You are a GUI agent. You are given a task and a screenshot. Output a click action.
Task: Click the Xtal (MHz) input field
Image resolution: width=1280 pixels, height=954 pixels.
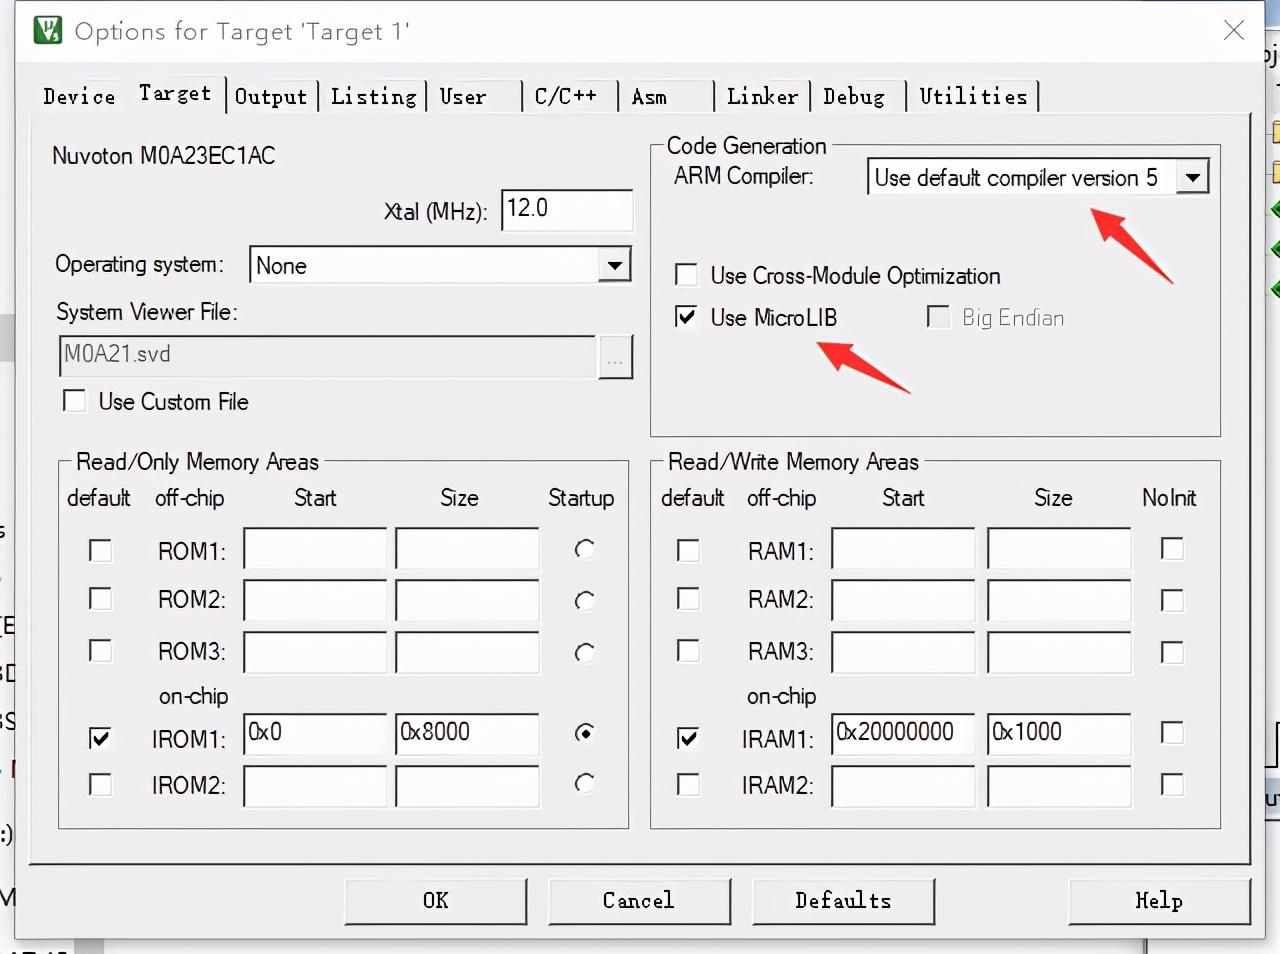click(567, 210)
